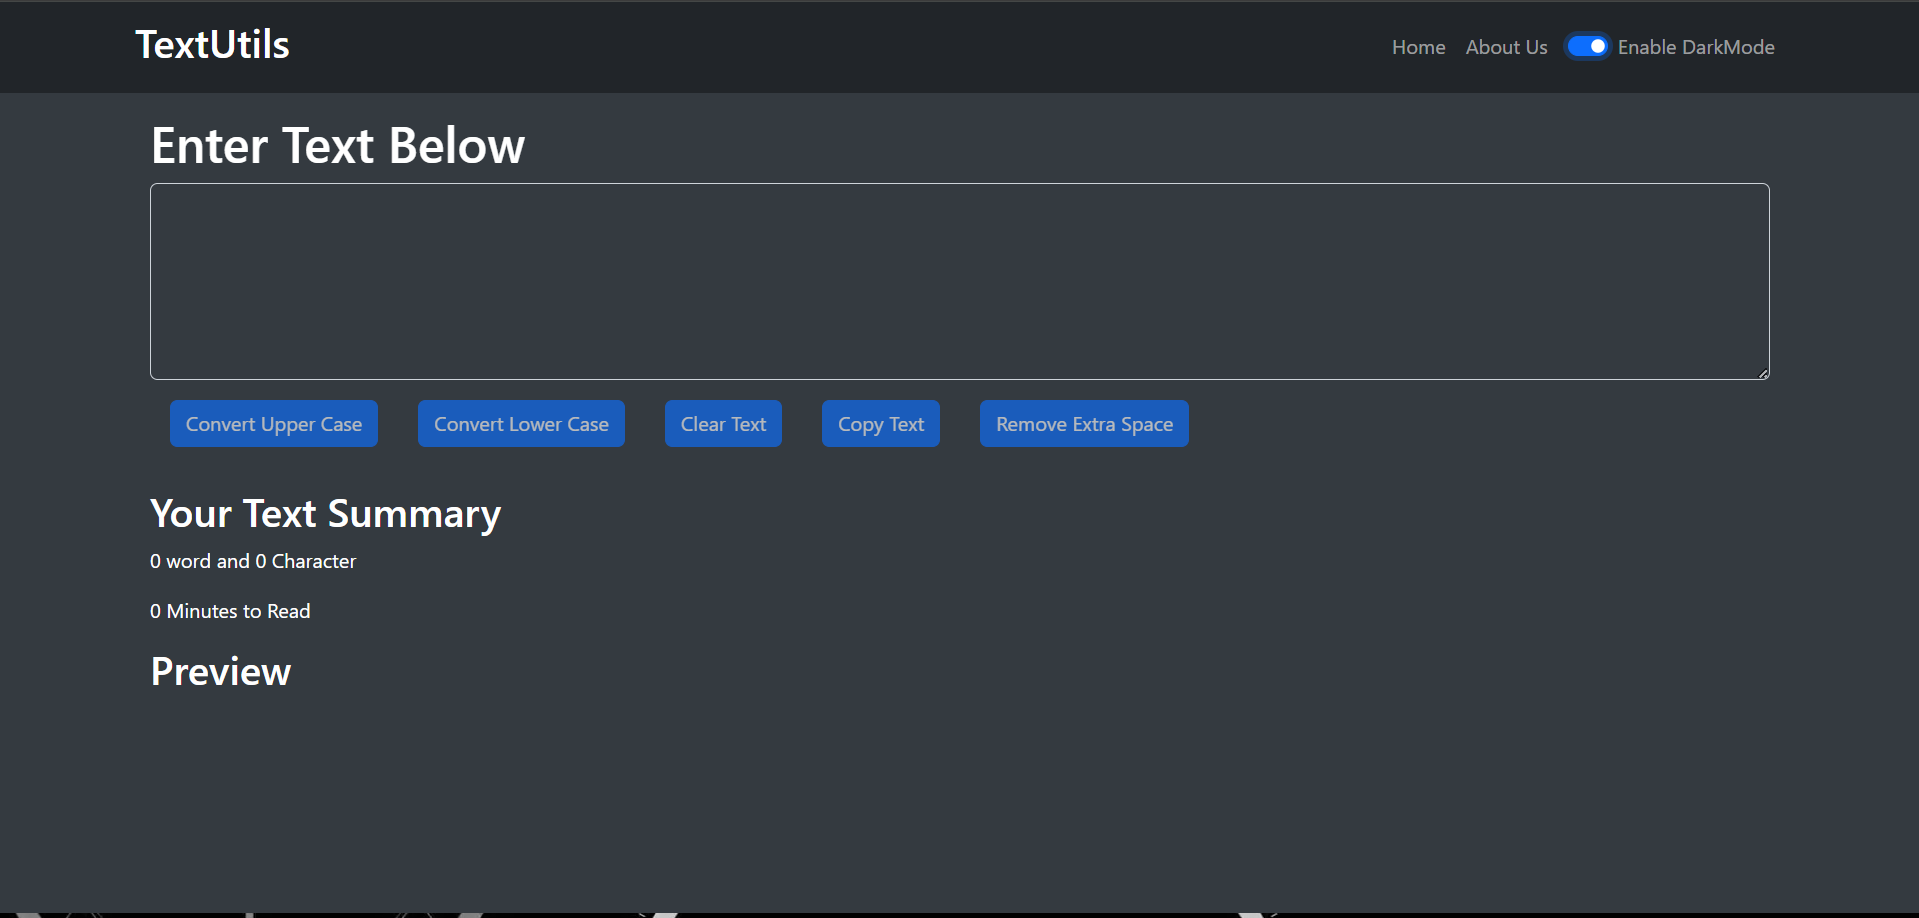Screen dimensions: 1919x918
Task: Open the Home navigation link
Action: tap(1418, 47)
